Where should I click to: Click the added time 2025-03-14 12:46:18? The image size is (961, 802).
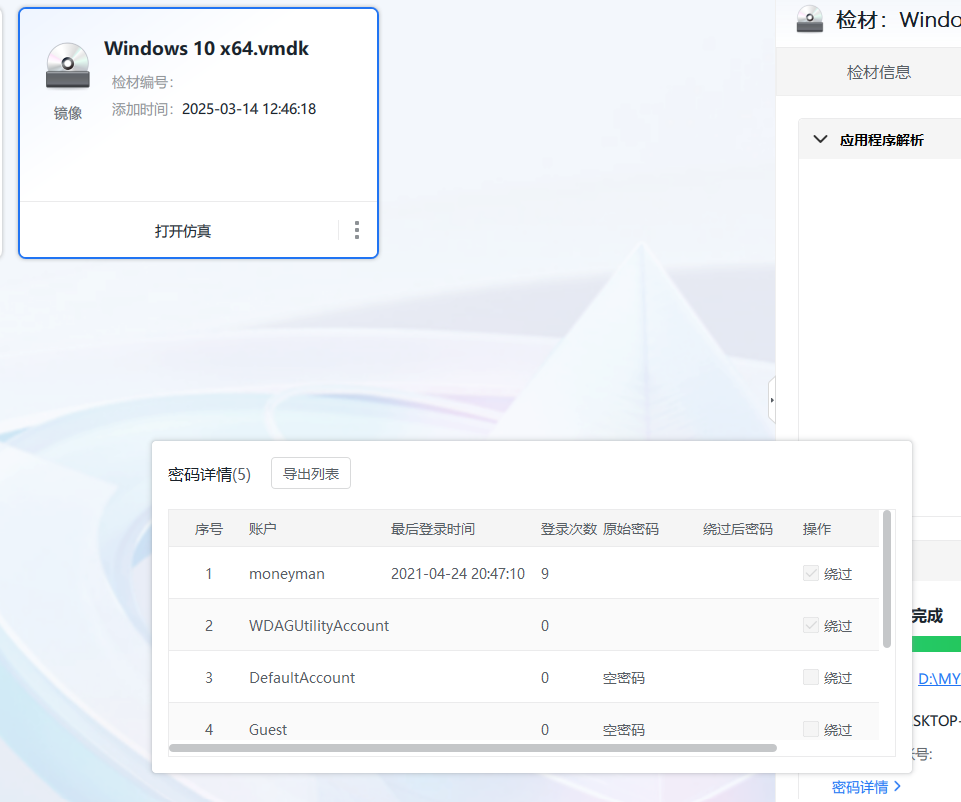[249, 109]
